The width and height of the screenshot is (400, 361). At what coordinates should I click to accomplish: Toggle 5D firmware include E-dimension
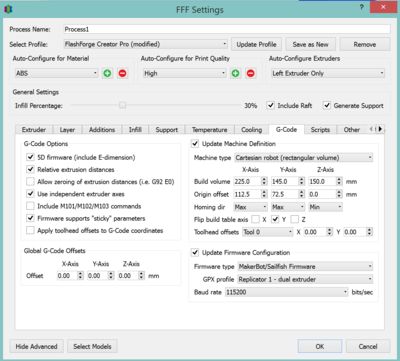(x=30, y=157)
